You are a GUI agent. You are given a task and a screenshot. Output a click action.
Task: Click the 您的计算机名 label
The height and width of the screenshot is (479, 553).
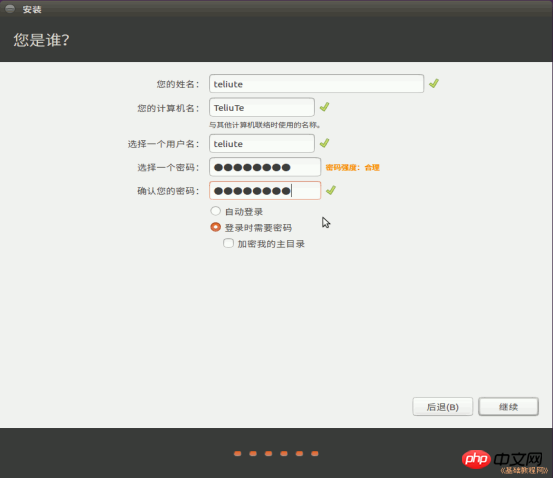pos(168,108)
